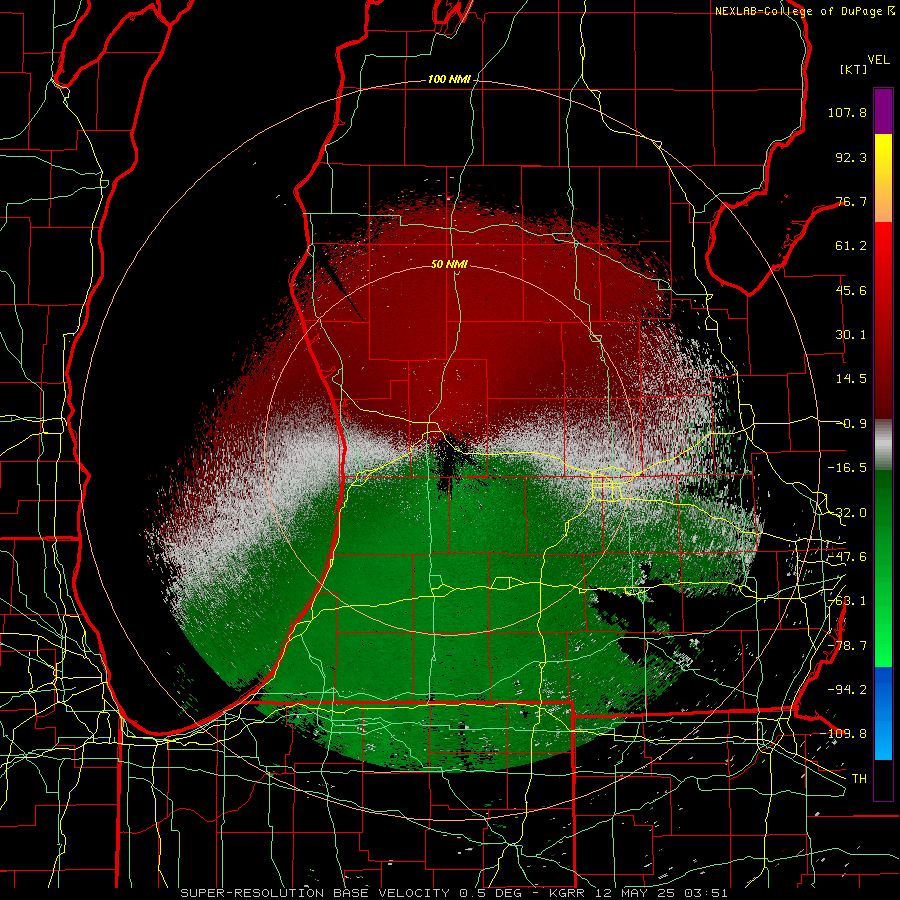Click the VEL legend title
This screenshot has height=900, width=900.
tap(878, 59)
